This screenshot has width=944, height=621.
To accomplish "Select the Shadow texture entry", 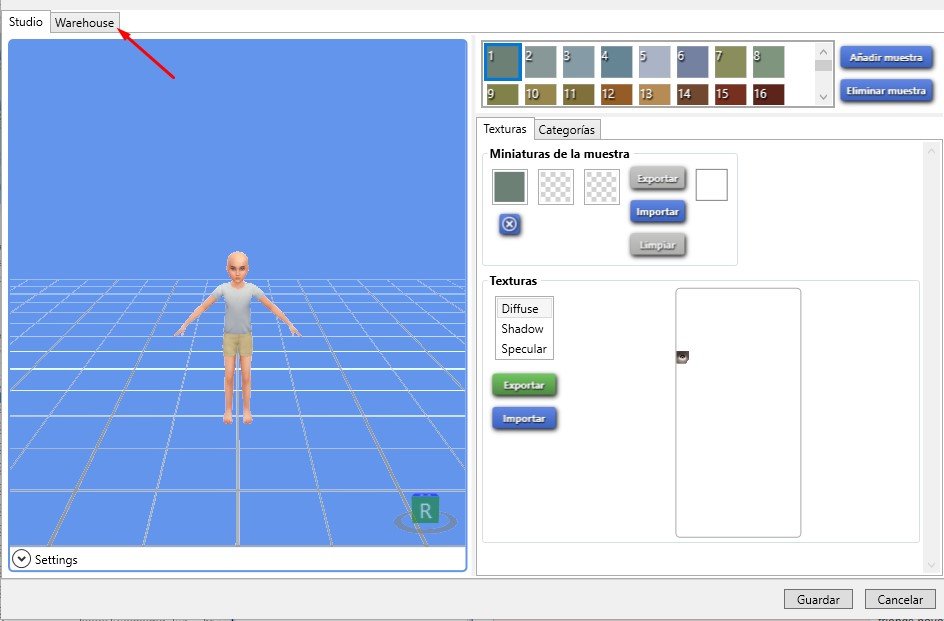I will 522,329.
